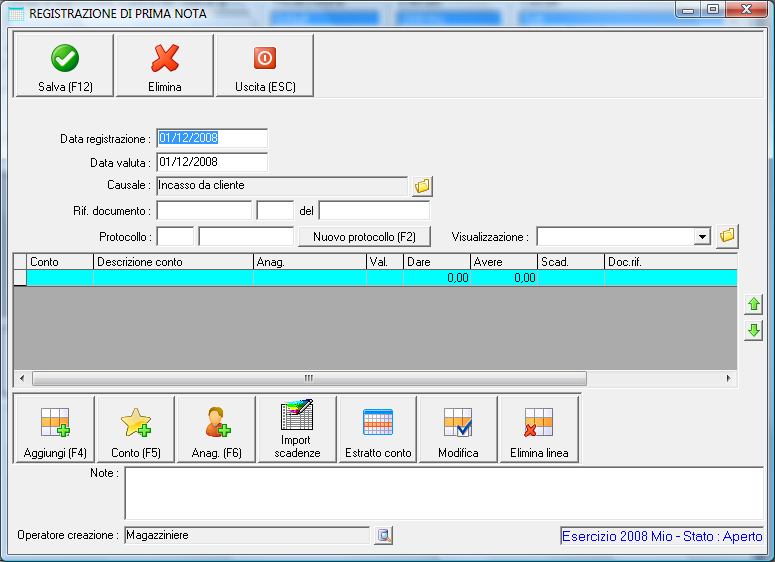
Task: Add a line with Aggiungi (F4)
Action: (x=55, y=430)
